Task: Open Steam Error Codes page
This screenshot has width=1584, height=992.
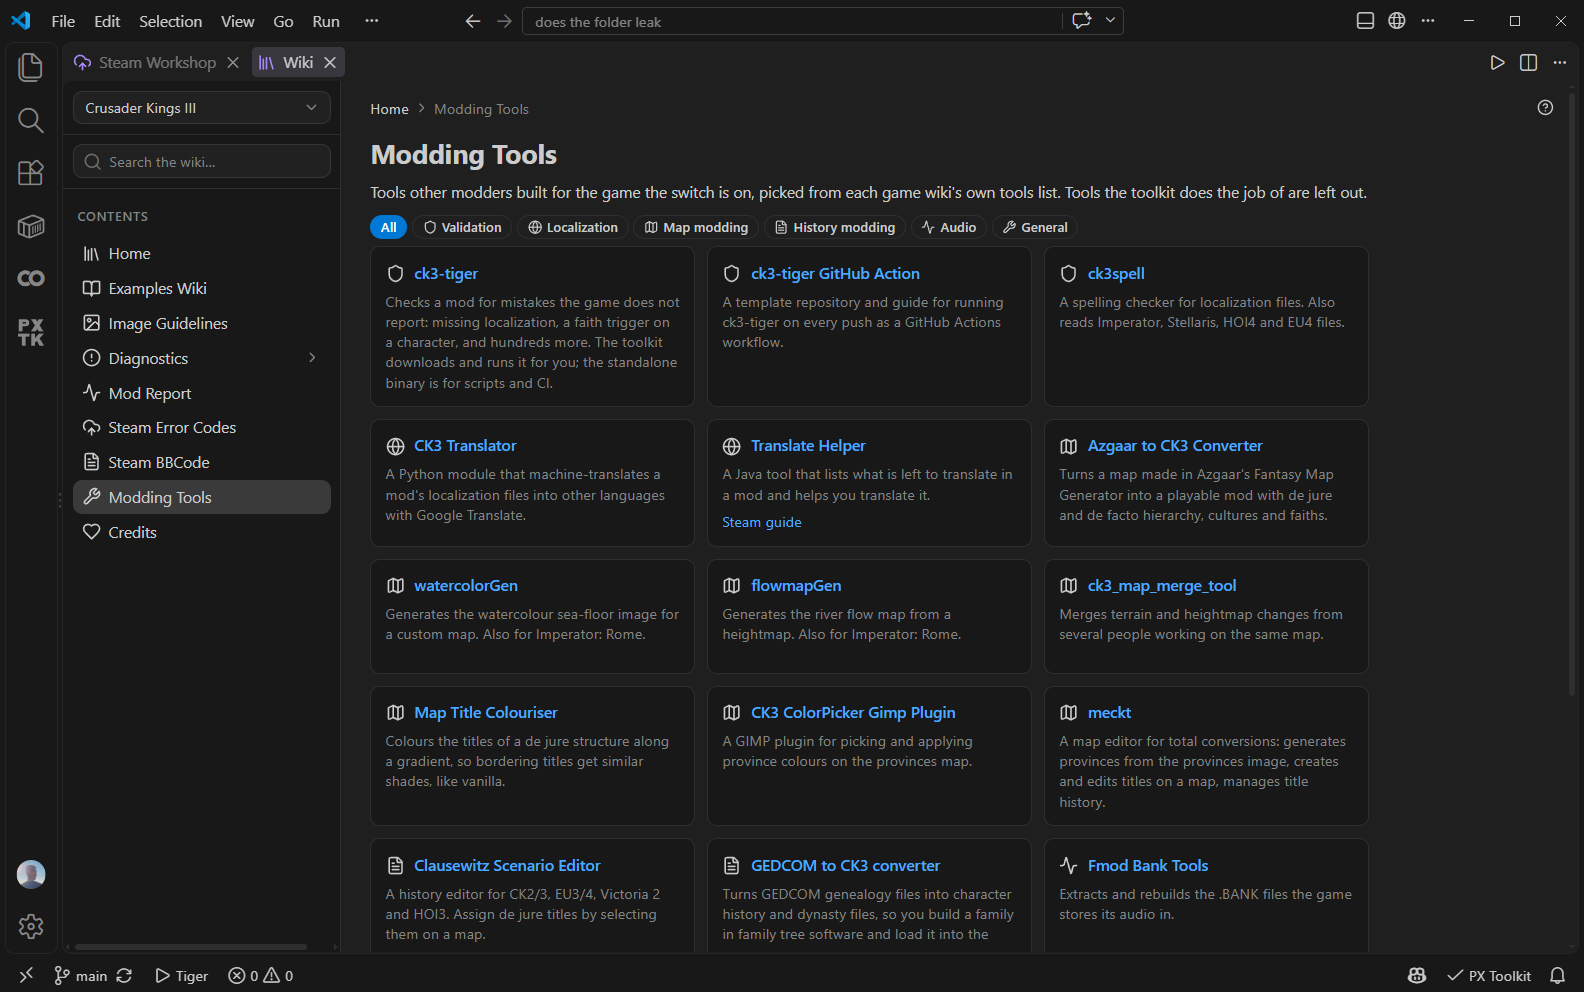Action: click(202, 427)
